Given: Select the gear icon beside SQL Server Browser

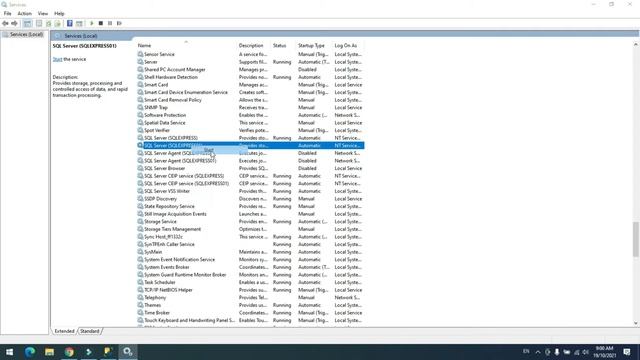Looking at the screenshot, I should click(140, 168).
